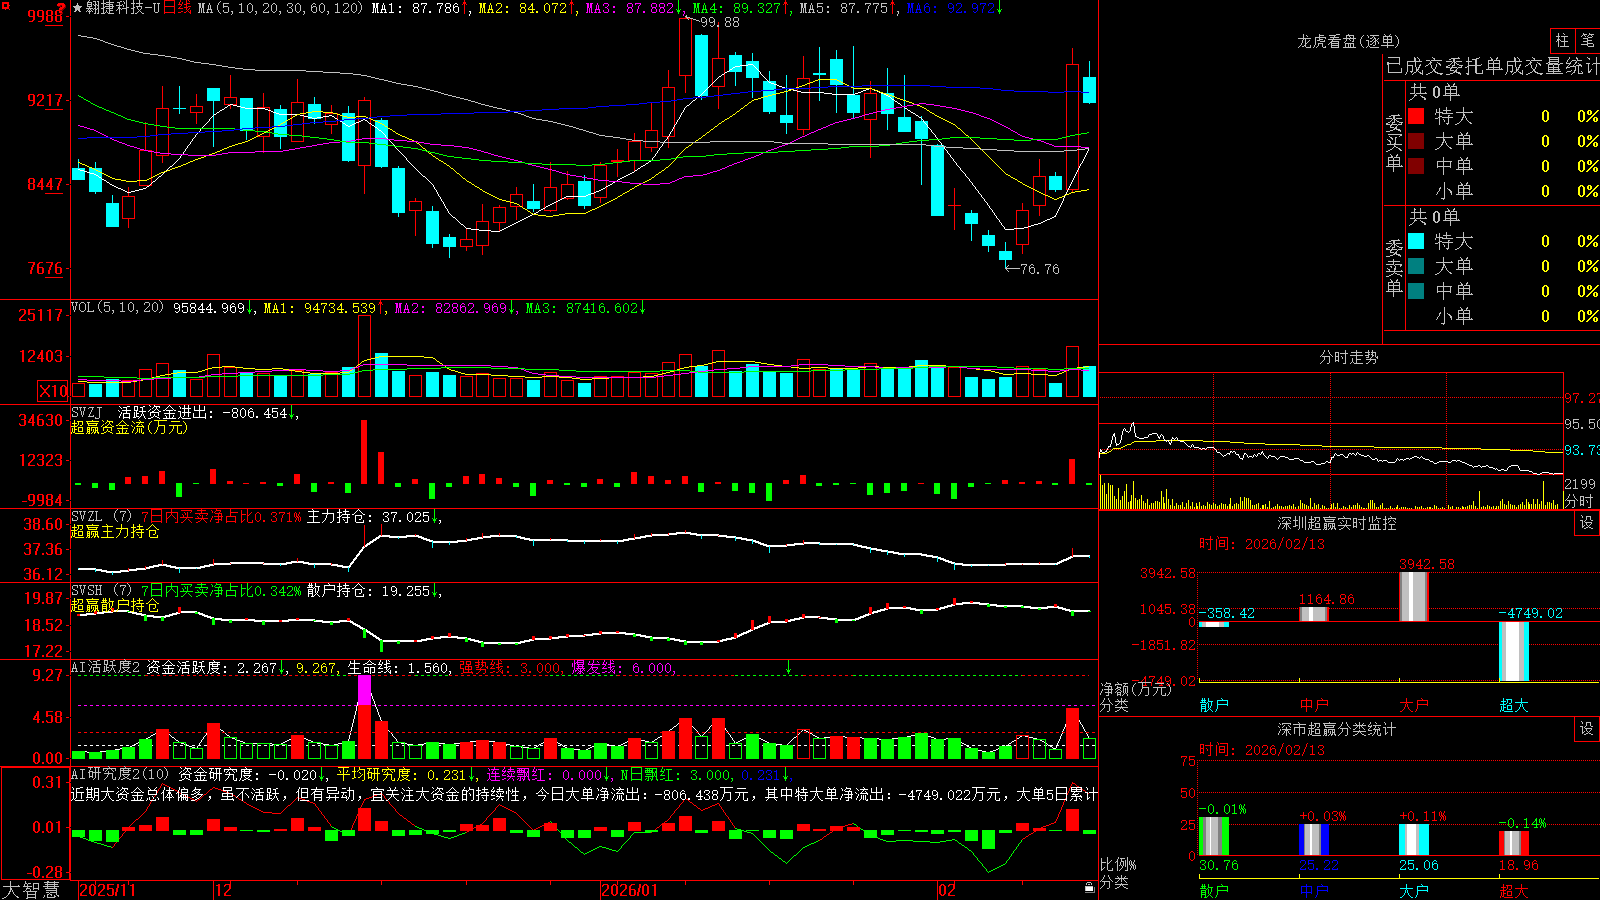Click the dark red 大单 buy-order swatch
This screenshot has height=900, width=1600.
(x=1416, y=141)
